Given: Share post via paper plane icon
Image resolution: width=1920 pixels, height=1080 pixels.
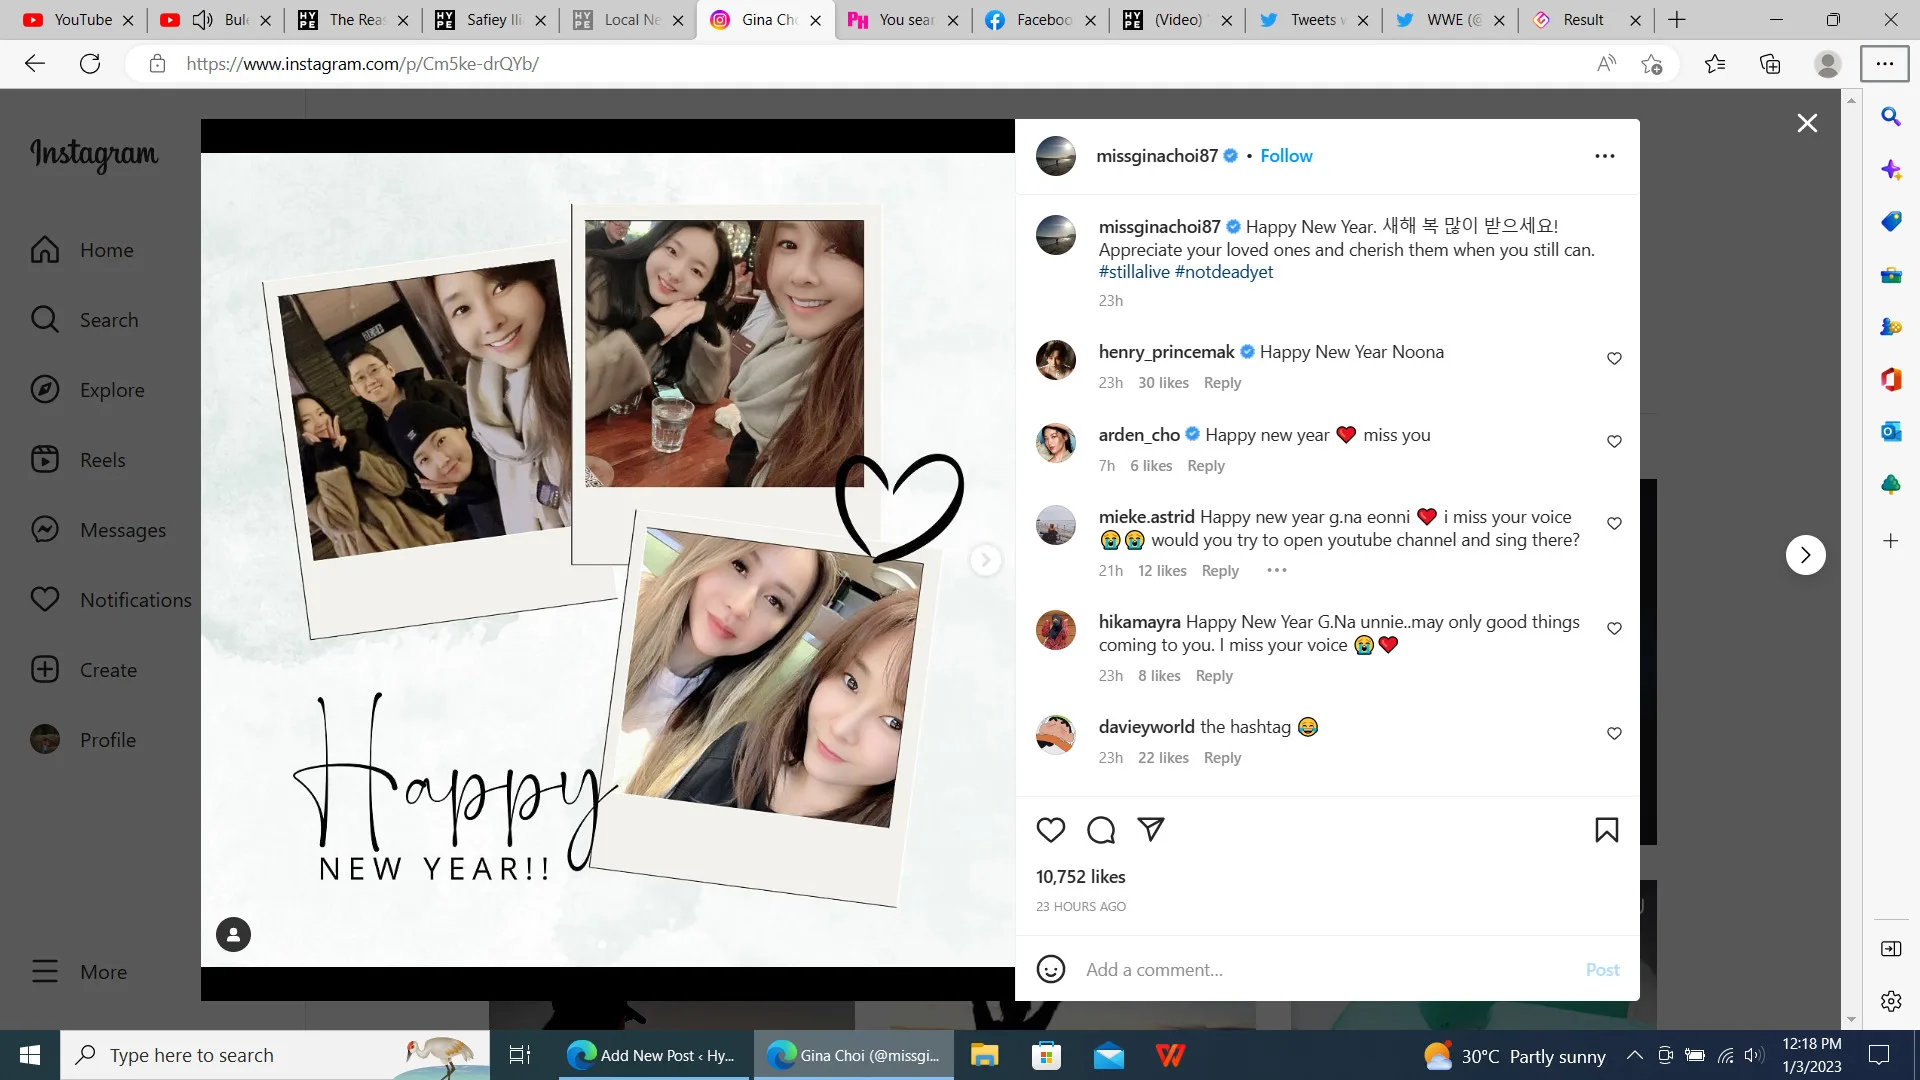Looking at the screenshot, I should (1151, 829).
